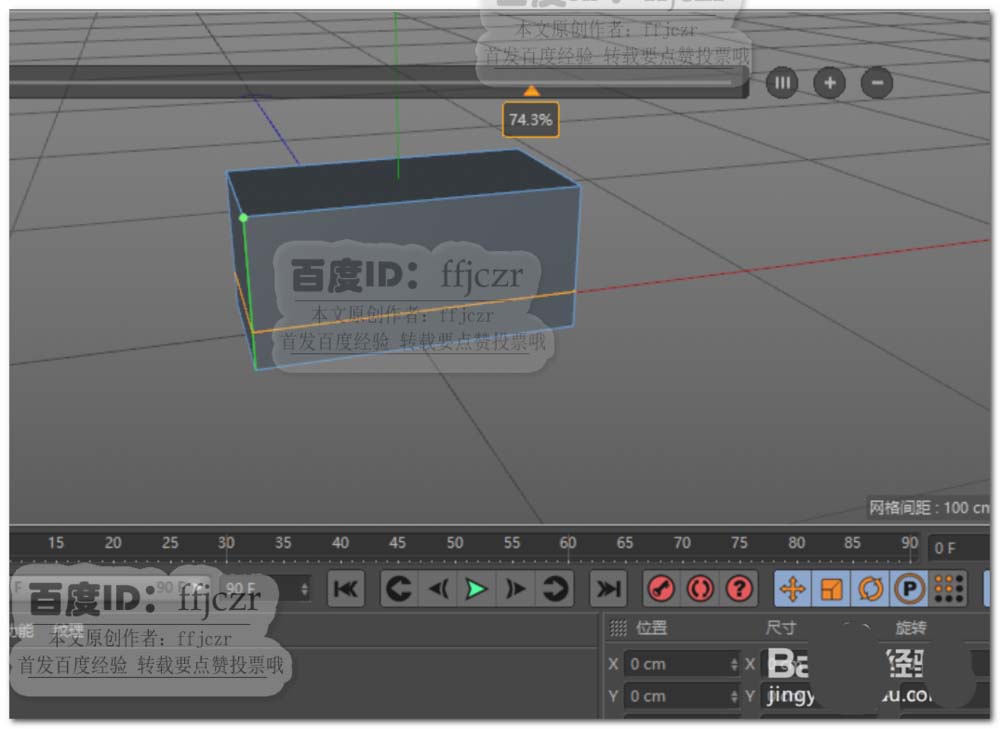This screenshot has height=729, width=1000.
Task: Click frame 45 on the timeline ruler
Action: click(x=397, y=543)
